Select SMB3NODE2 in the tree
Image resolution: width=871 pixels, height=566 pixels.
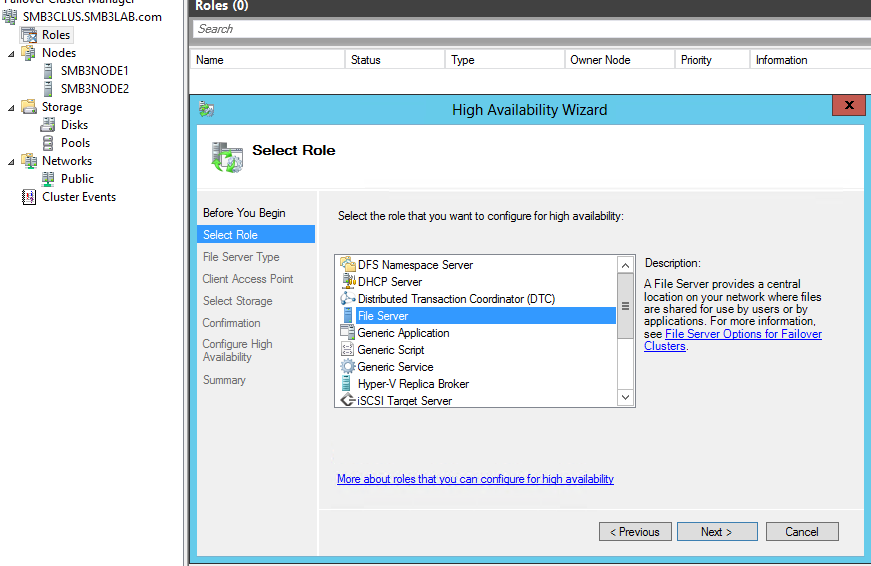click(x=95, y=88)
